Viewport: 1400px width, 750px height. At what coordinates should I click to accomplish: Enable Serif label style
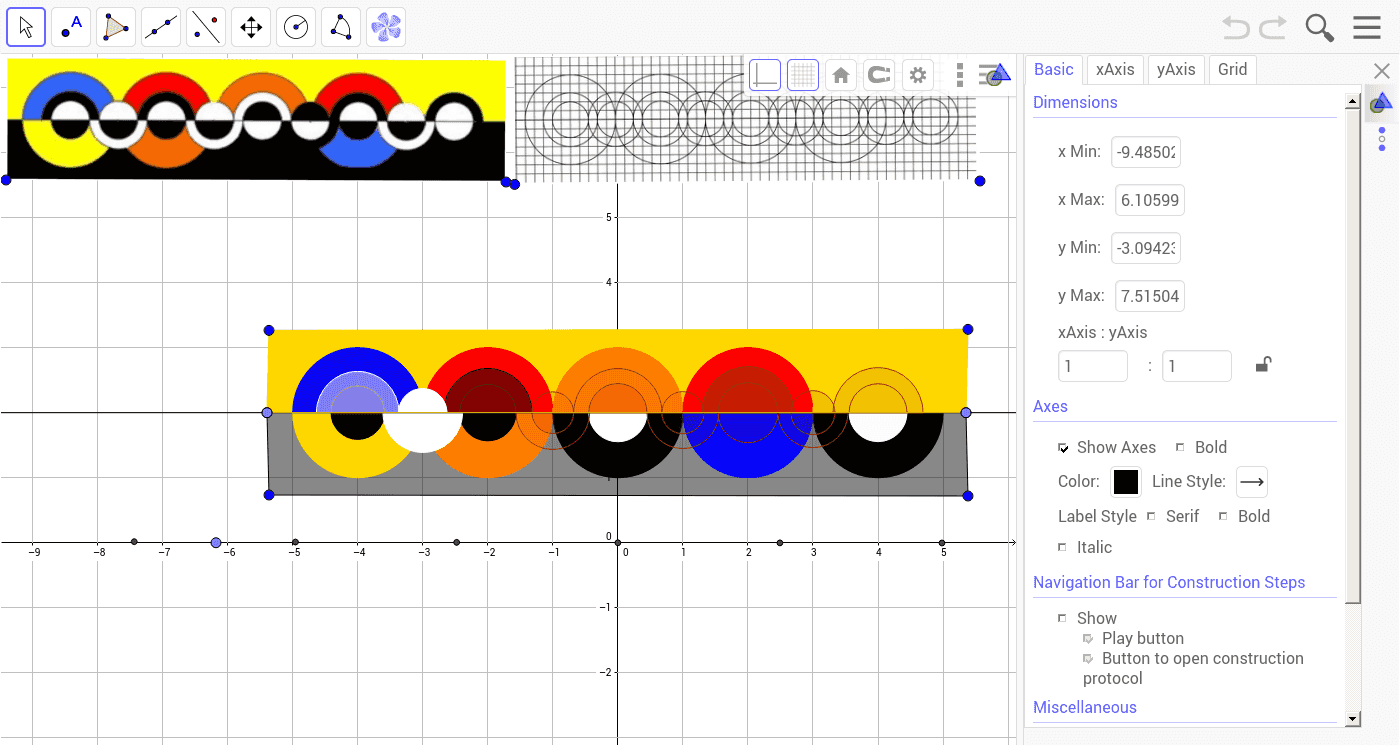[1151, 516]
